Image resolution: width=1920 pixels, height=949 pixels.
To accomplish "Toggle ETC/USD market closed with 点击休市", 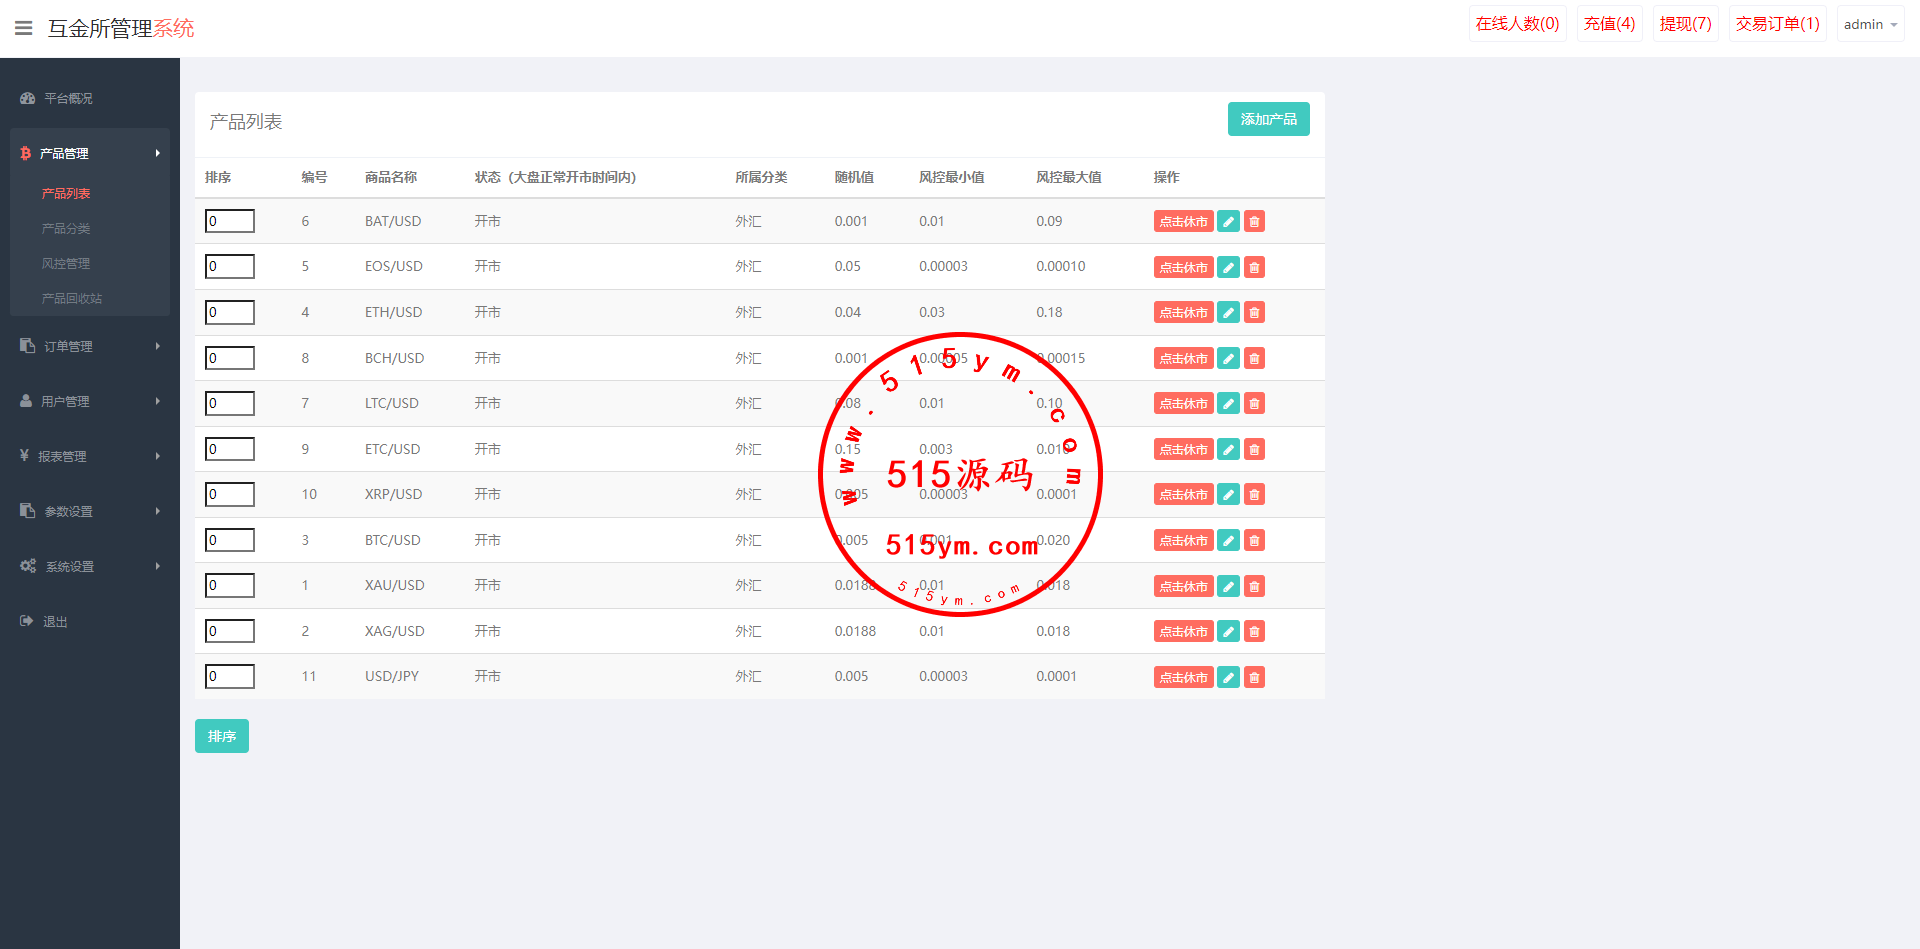I will coord(1183,450).
